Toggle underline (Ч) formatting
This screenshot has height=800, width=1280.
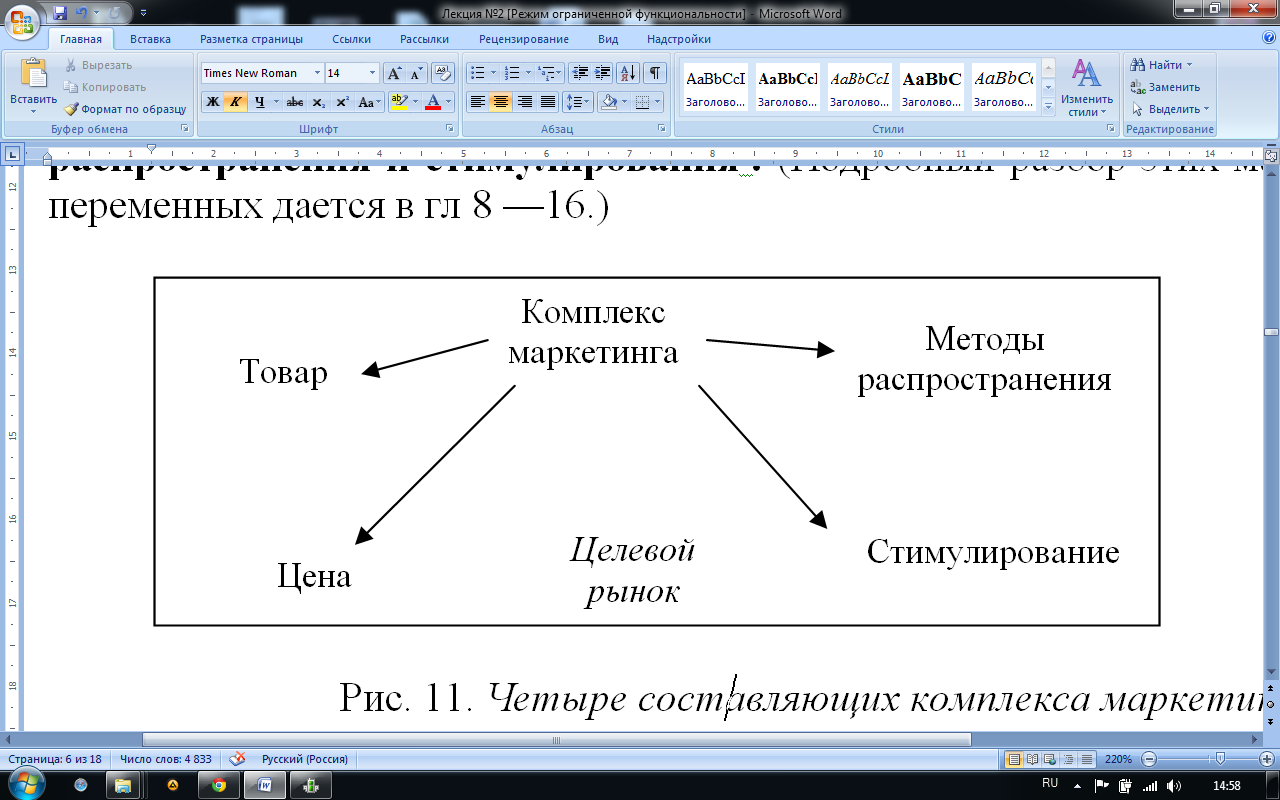(x=259, y=102)
